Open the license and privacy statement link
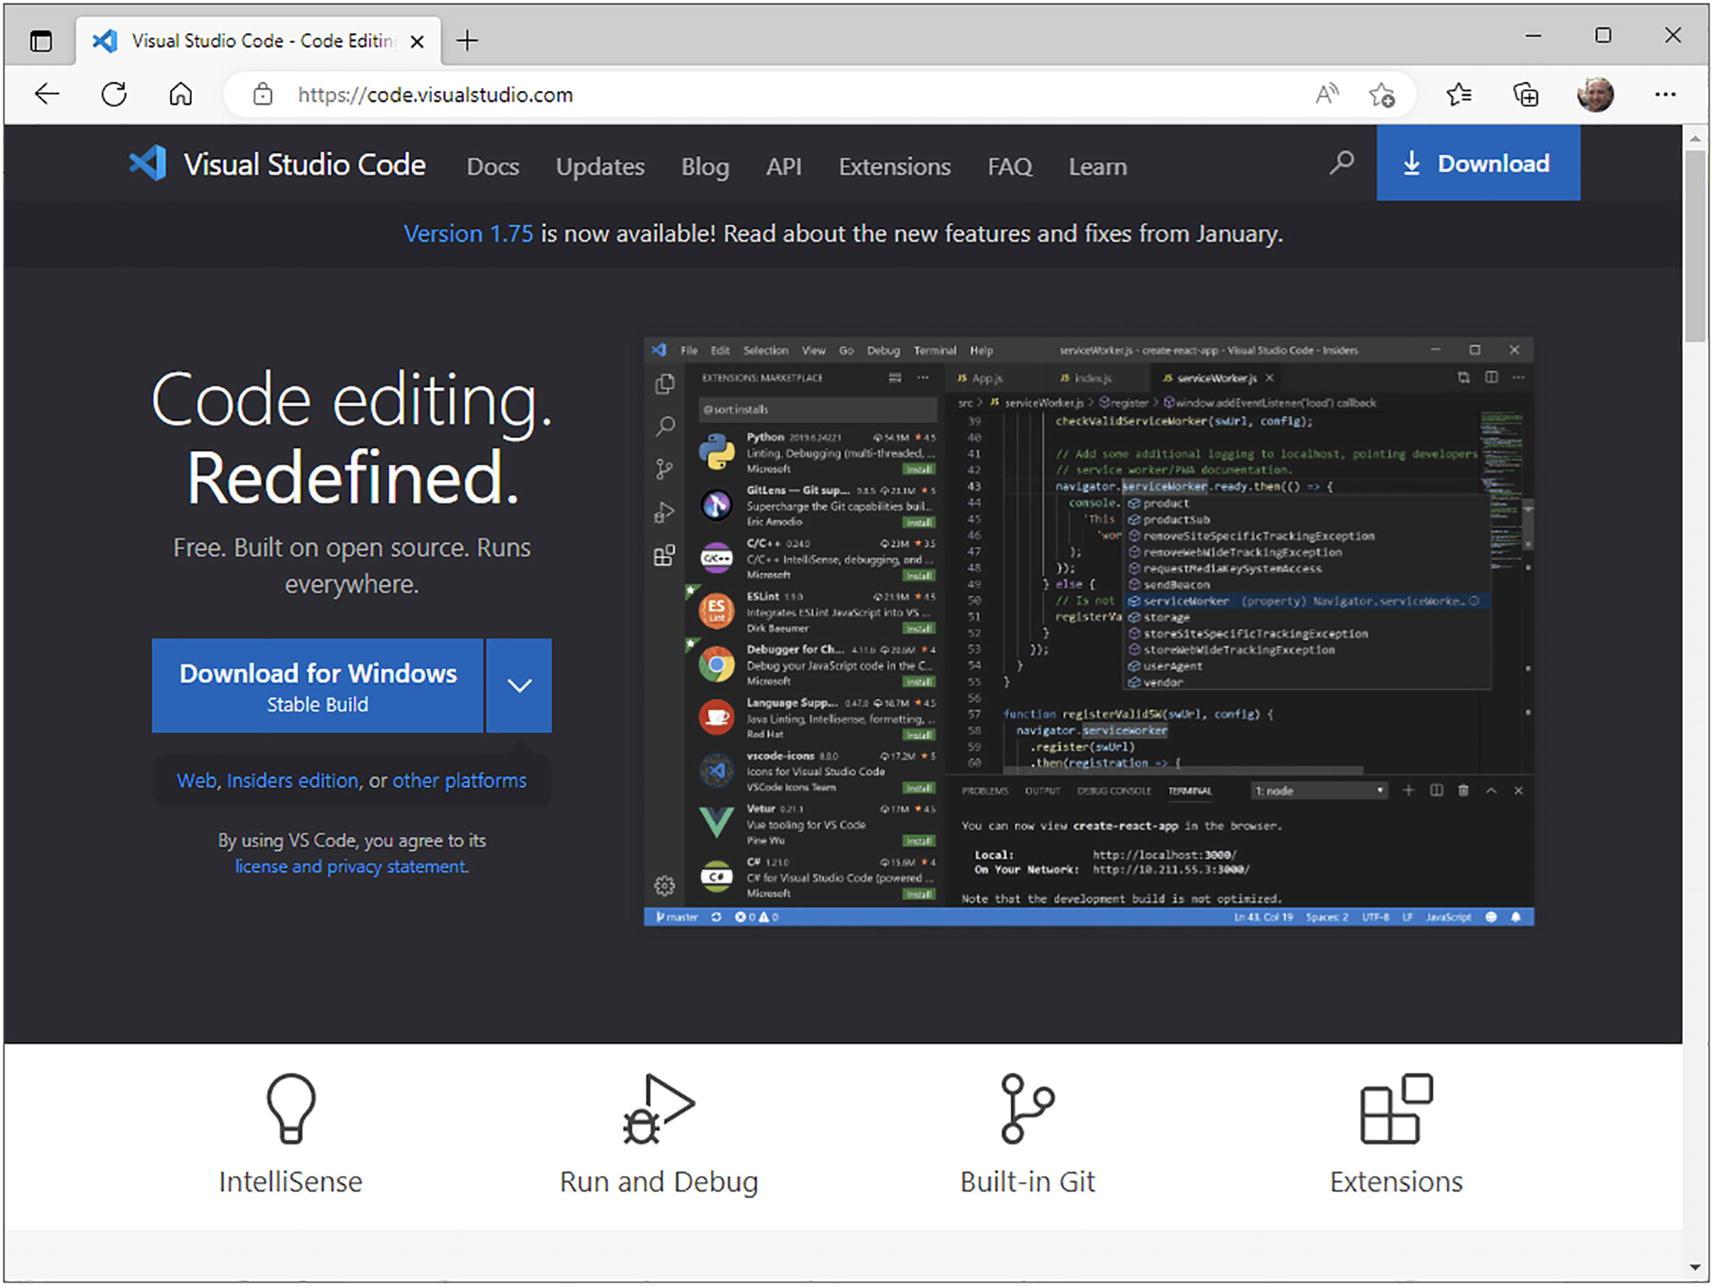1713x1286 pixels. (351, 867)
